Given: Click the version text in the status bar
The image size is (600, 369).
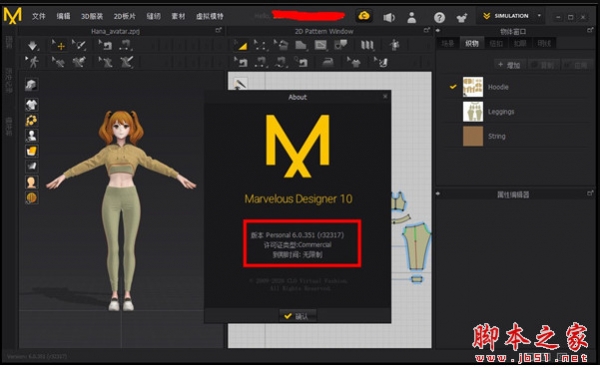Looking at the screenshot, I should (37, 356).
